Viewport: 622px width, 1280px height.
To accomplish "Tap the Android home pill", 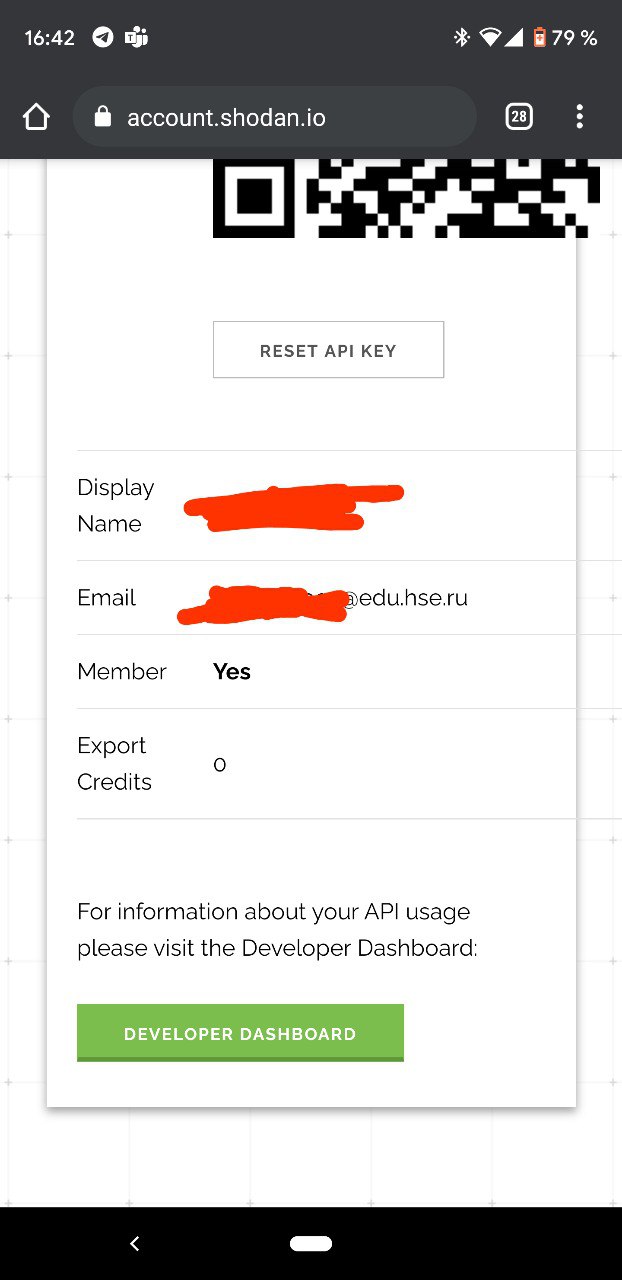I will click(x=311, y=1243).
